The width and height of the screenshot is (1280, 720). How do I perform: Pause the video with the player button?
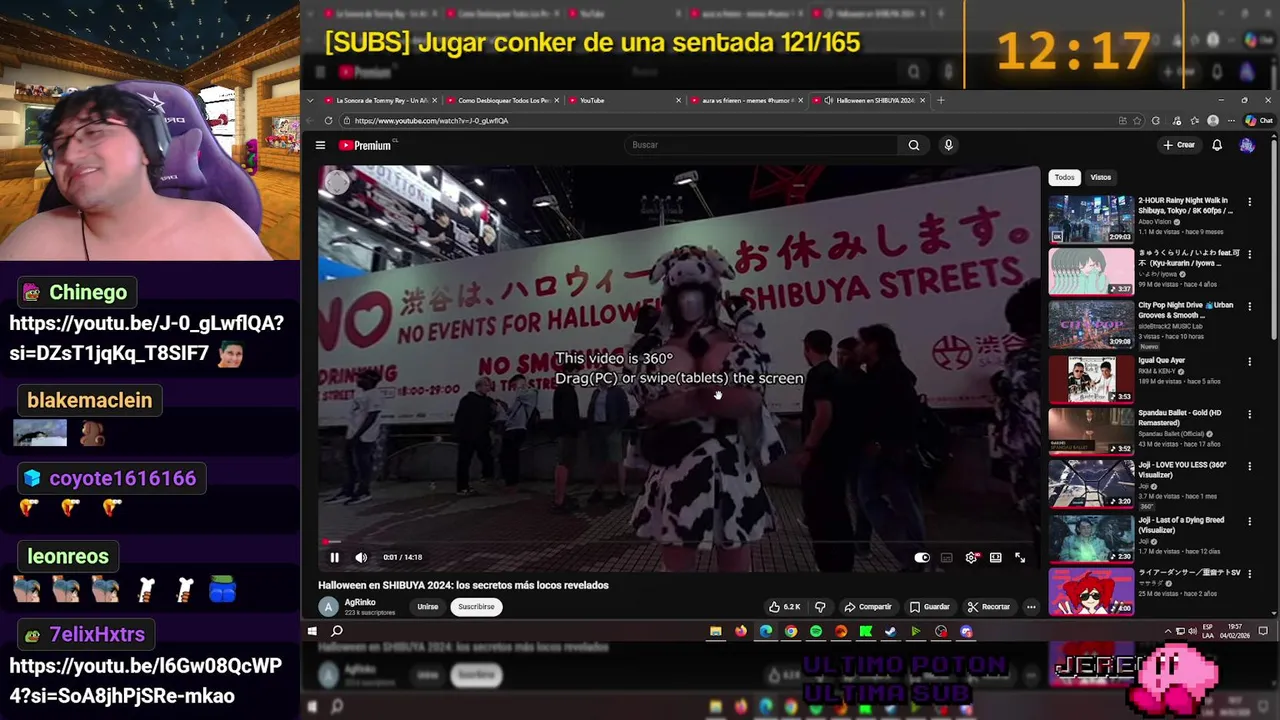(x=334, y=558)
